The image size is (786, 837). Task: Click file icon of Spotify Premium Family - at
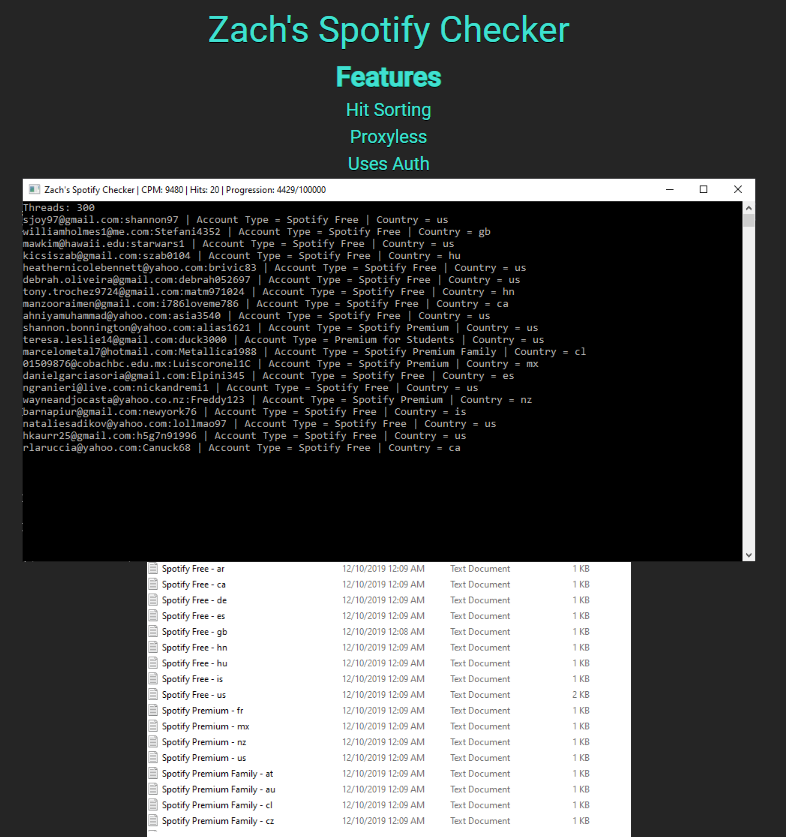point(153,773)
